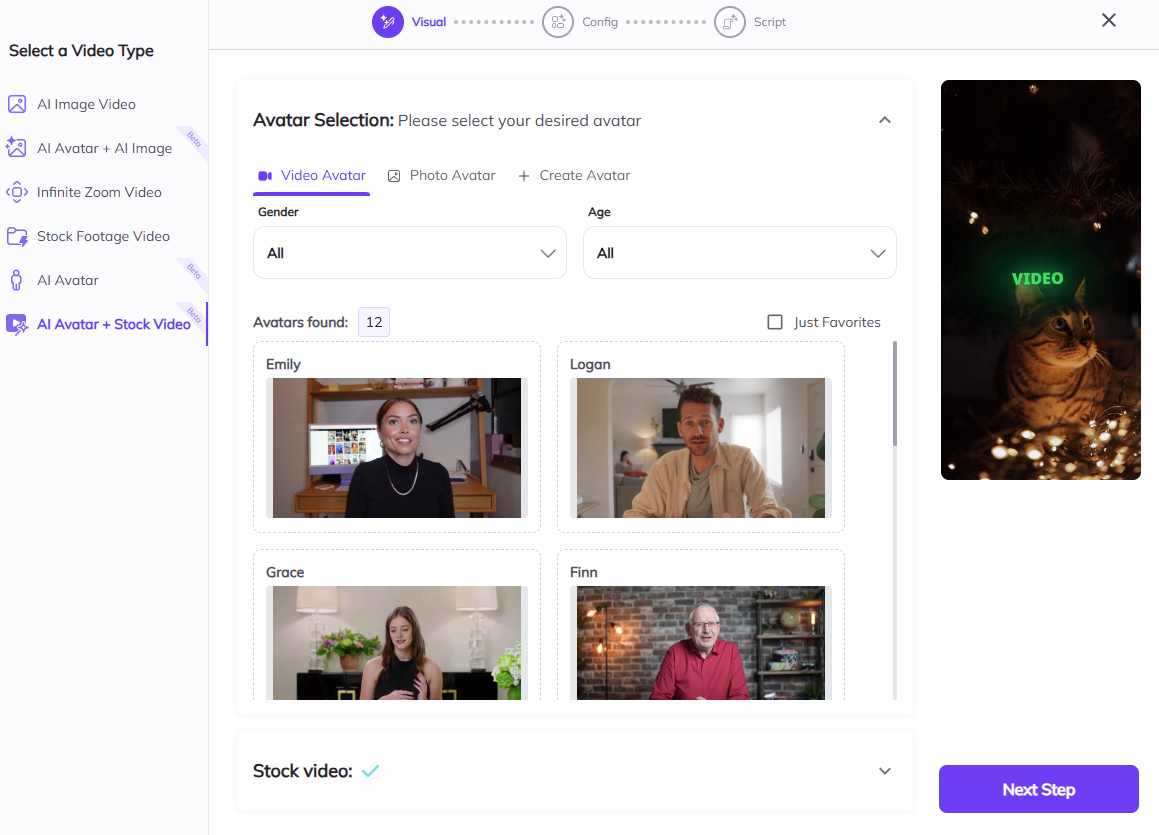Image resolution: width=1159 pixels, height=835 pixels.
Task: Enable the Just Favorites checkbox
Action: pos(775,322)
